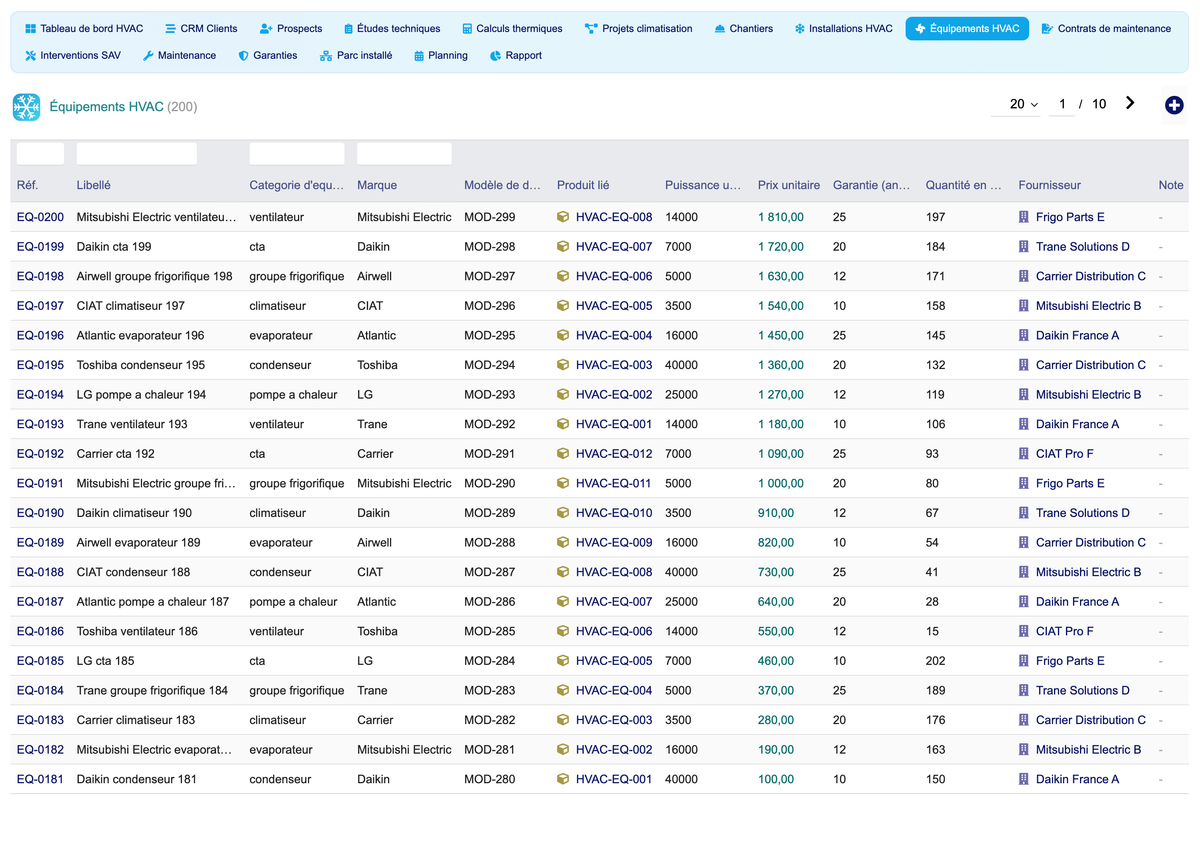This screenshot has width=1200, height=842.
Task: Click product cube icon in EQ-0186 row
Action: [563, 631]
